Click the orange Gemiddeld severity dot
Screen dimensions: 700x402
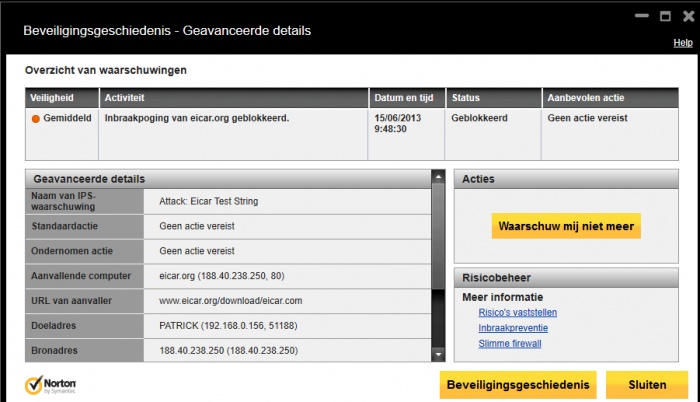pos(36,118)
